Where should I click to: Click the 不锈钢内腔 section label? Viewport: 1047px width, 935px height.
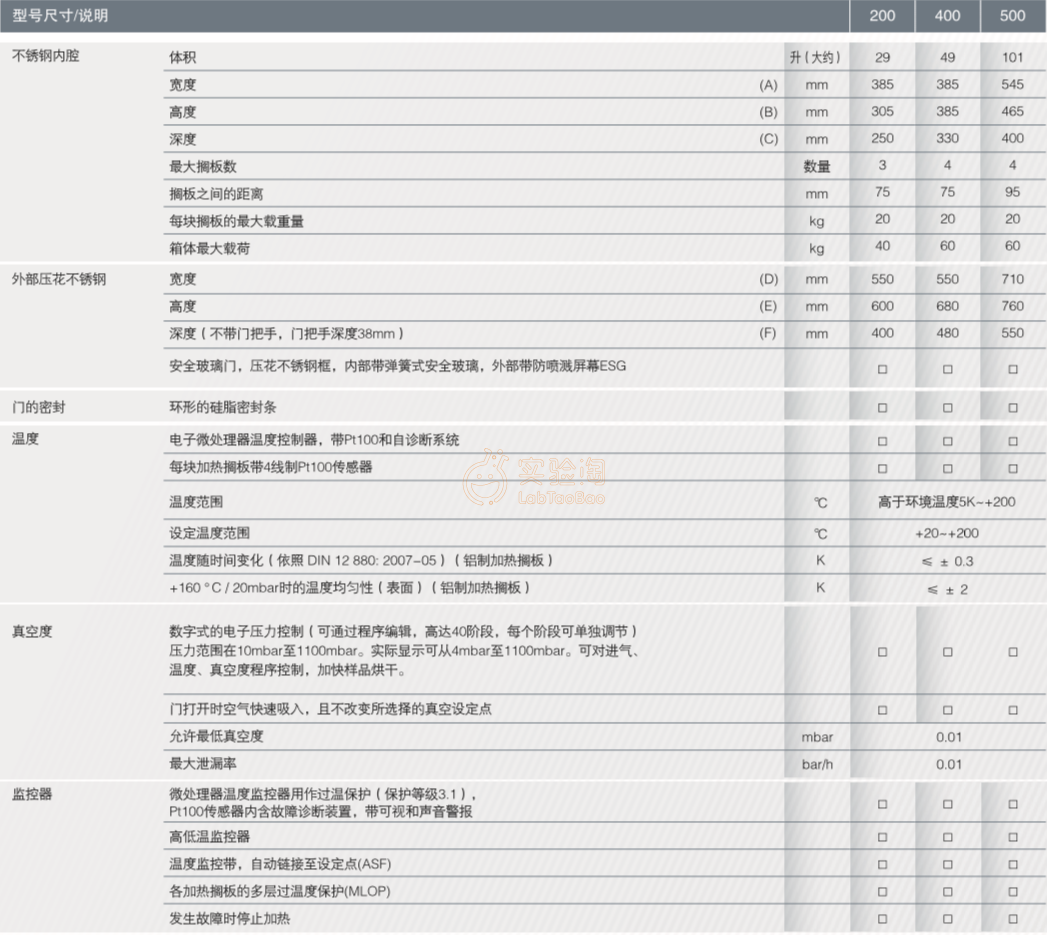coord(45,57)
